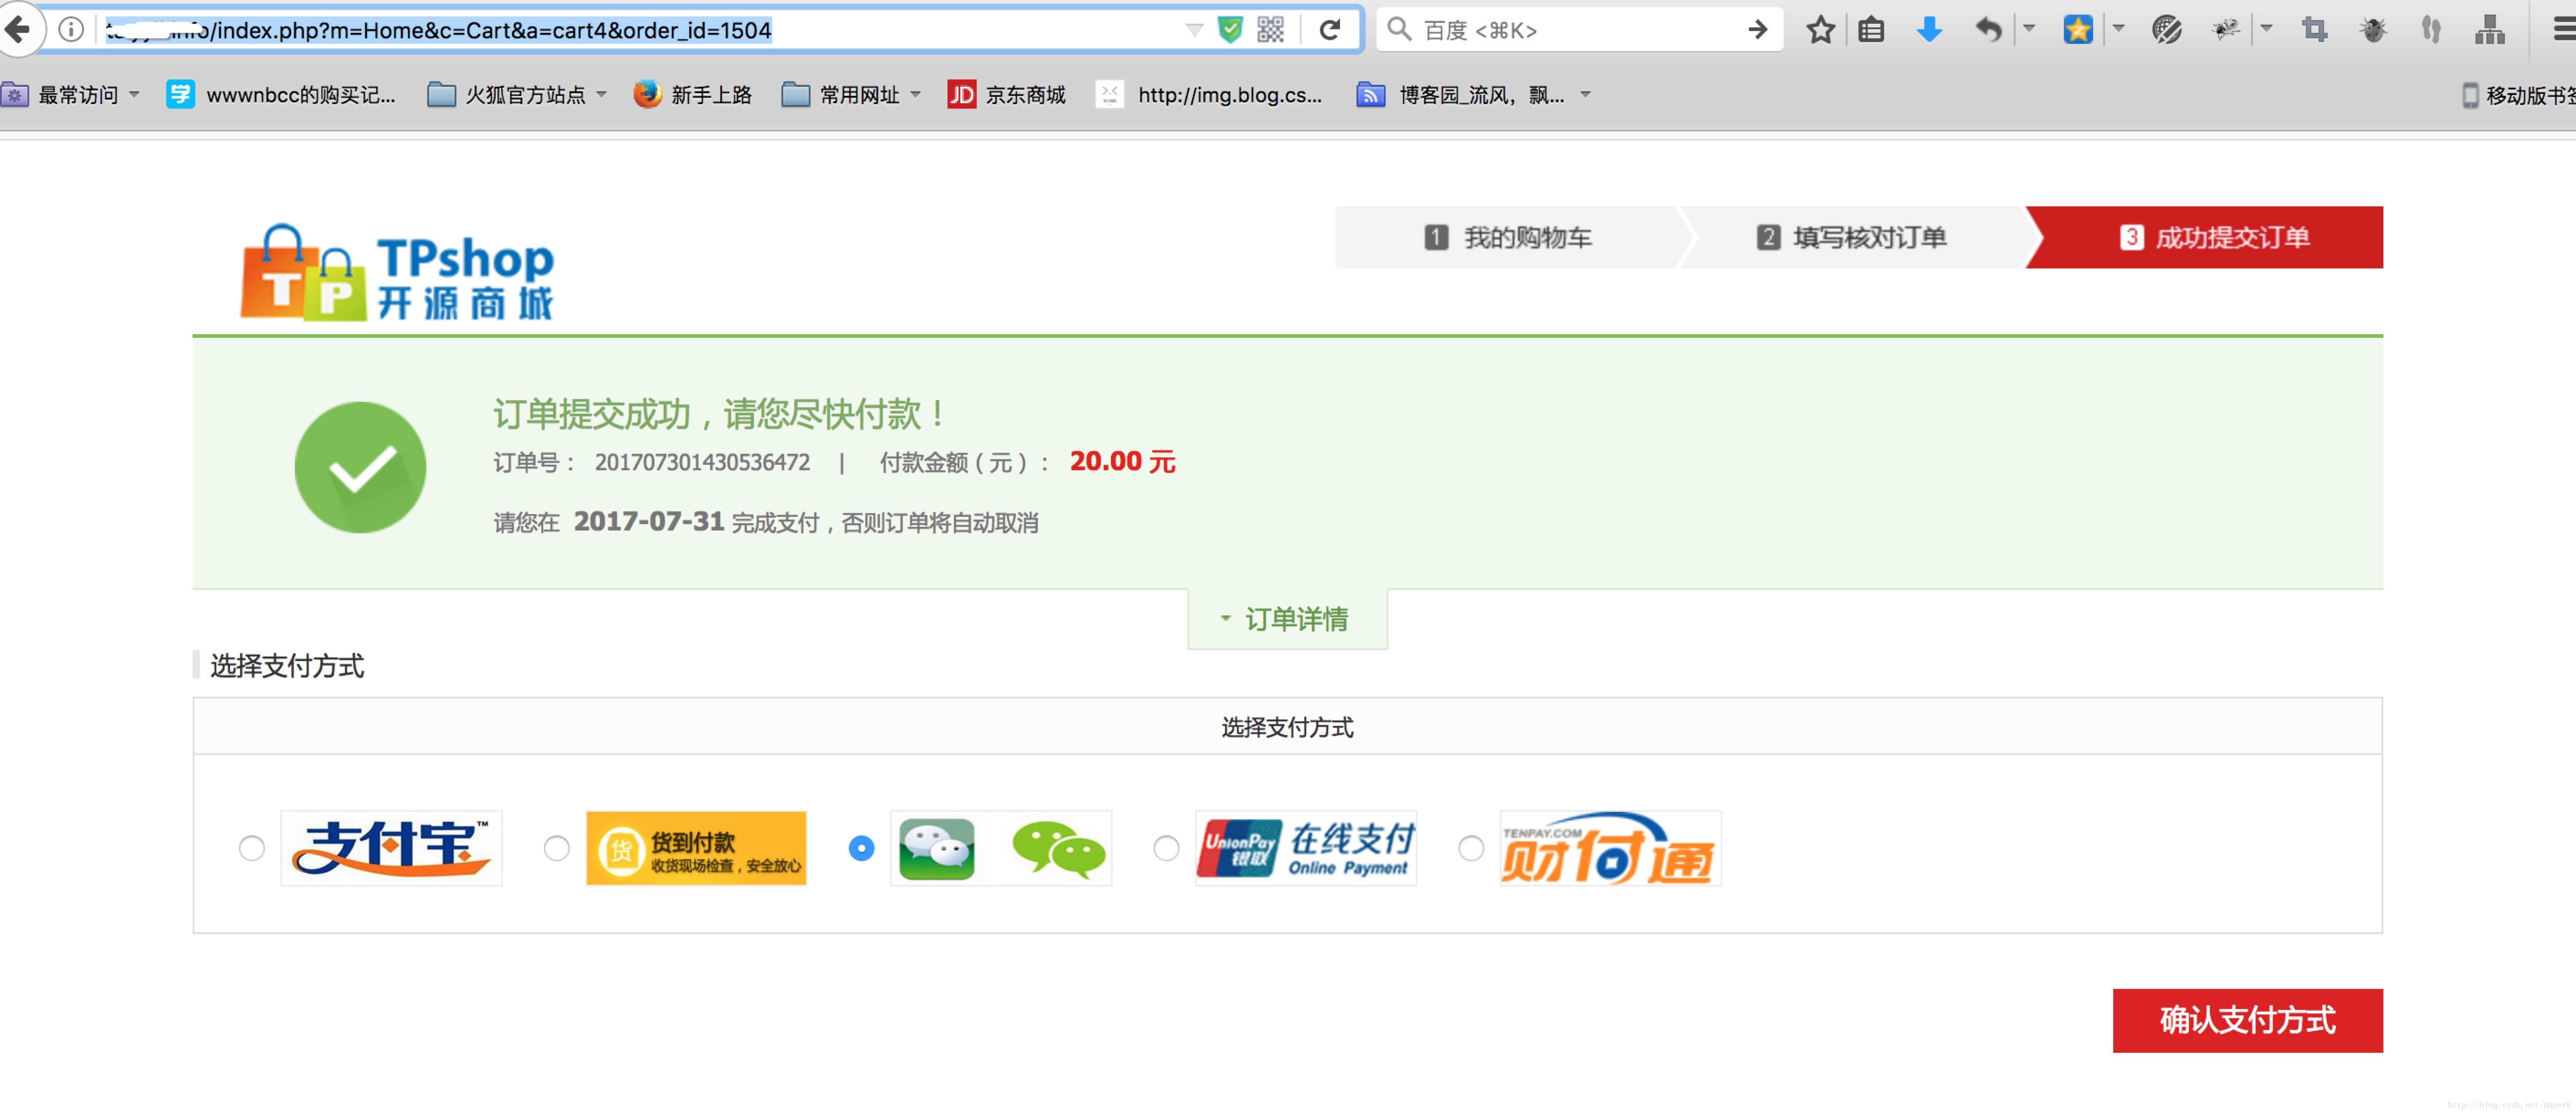Click the 20.00 元 payment amount
The image size is (2576, 1114).
(x=1122, y=461)
